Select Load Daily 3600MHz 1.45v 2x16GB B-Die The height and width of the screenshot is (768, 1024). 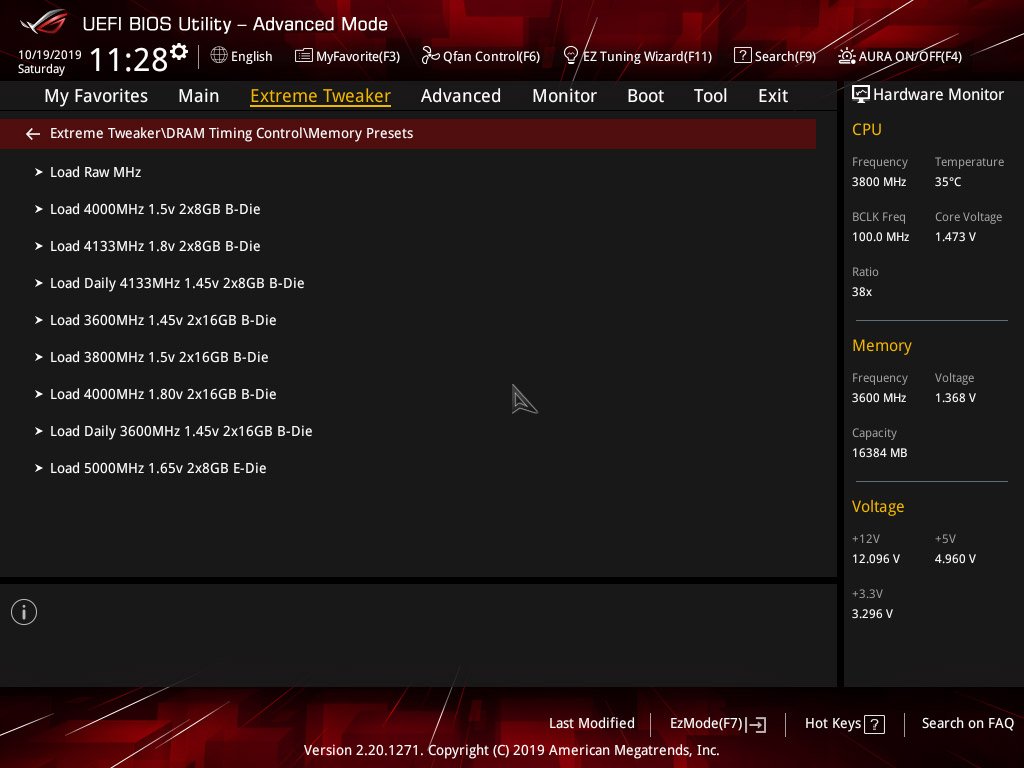181,432
